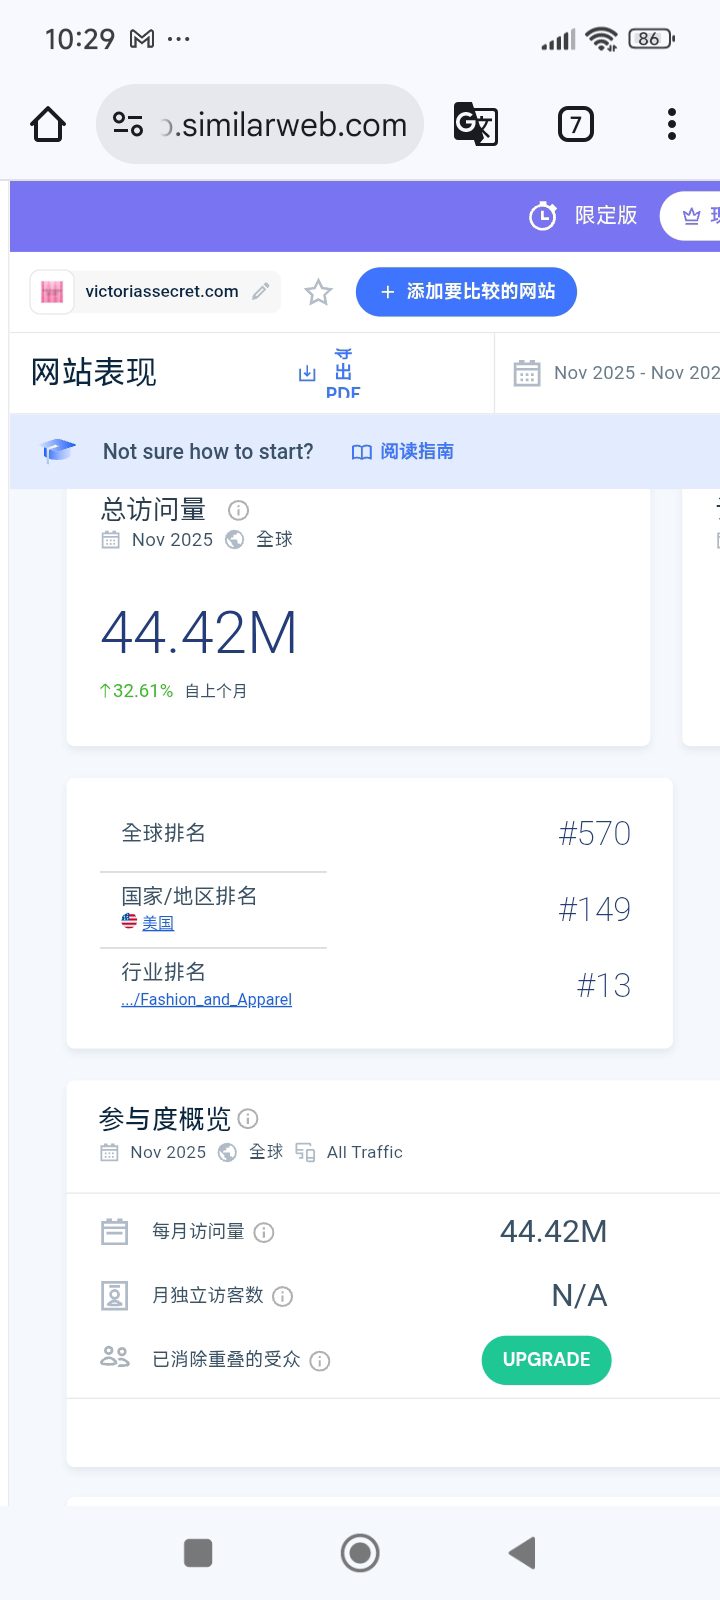The width and height of the screenshot is (720, 1600).
Task: Tap the 网站表现 page heading
Action: pos(94,373)
